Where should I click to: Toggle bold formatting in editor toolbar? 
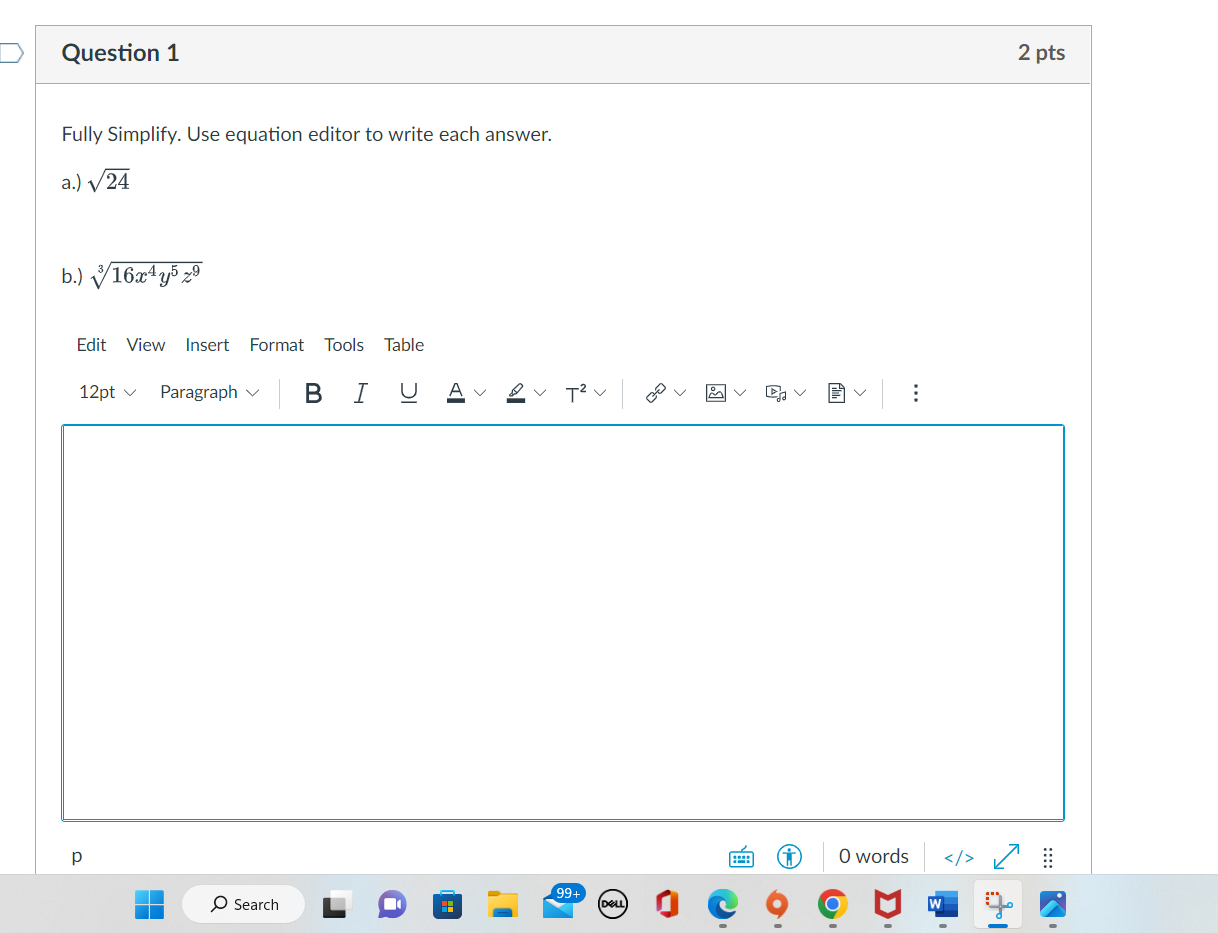[x=313, y=393]
